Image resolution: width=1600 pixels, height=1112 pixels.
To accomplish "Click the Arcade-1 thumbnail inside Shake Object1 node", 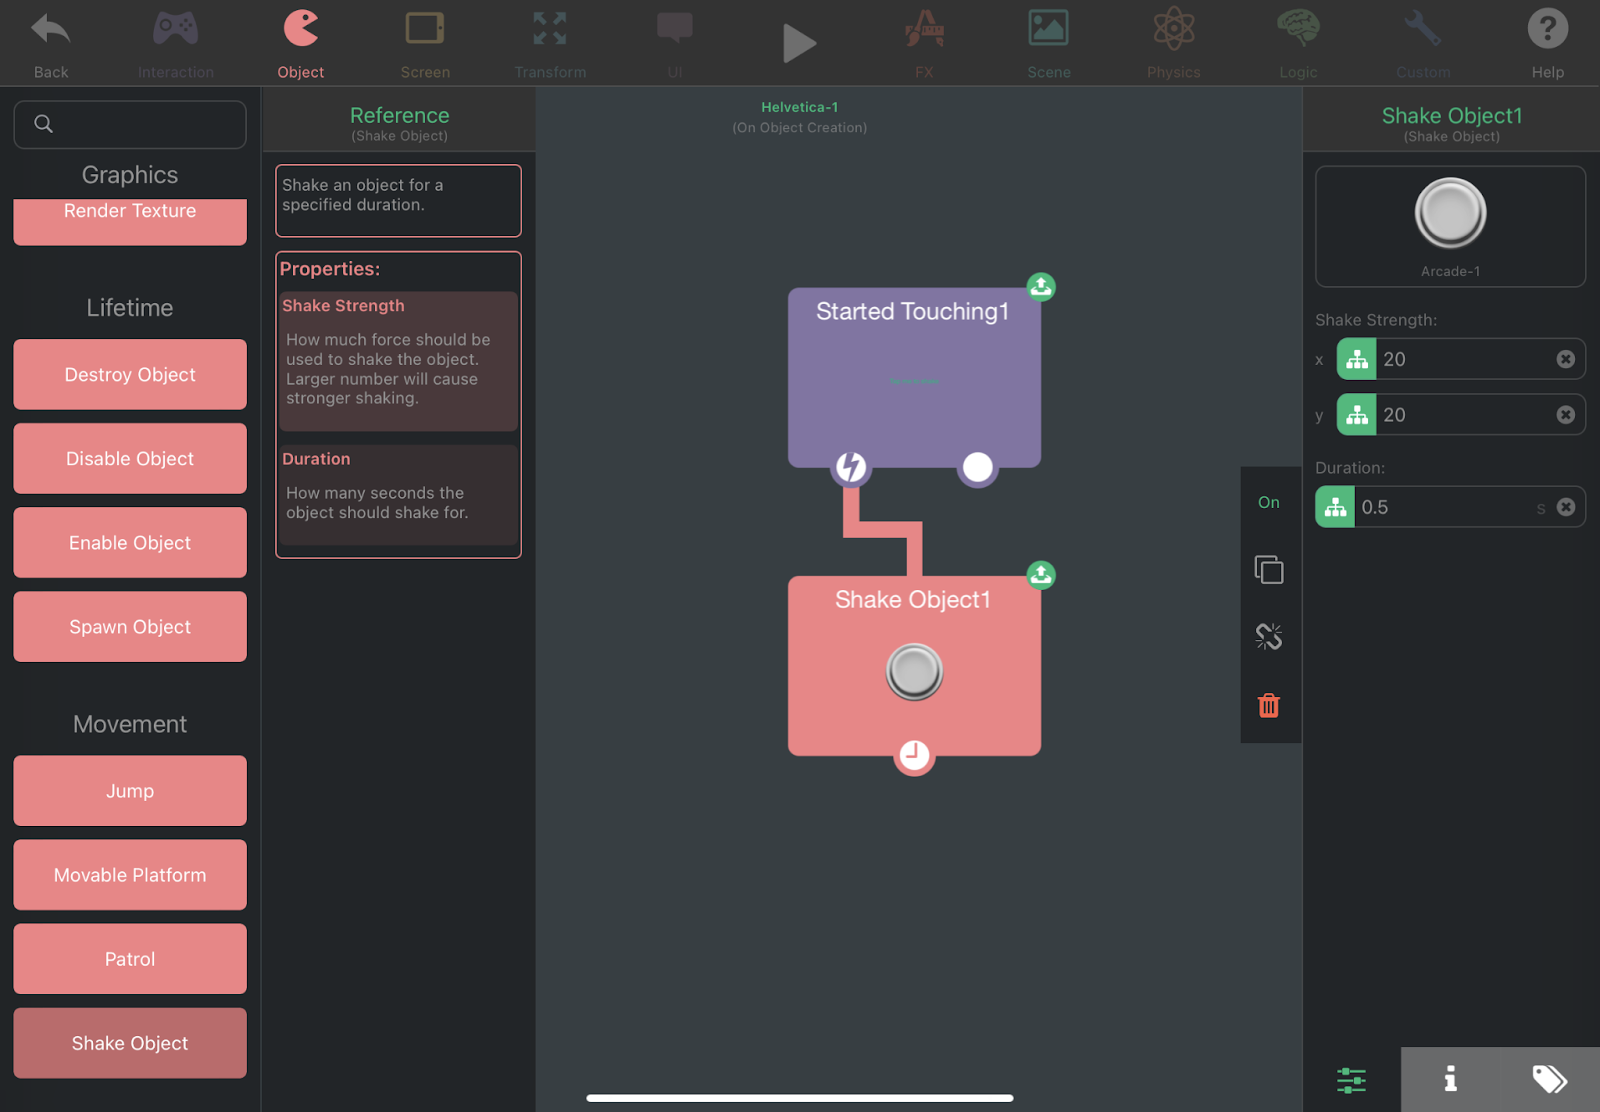I will point(914,672).
